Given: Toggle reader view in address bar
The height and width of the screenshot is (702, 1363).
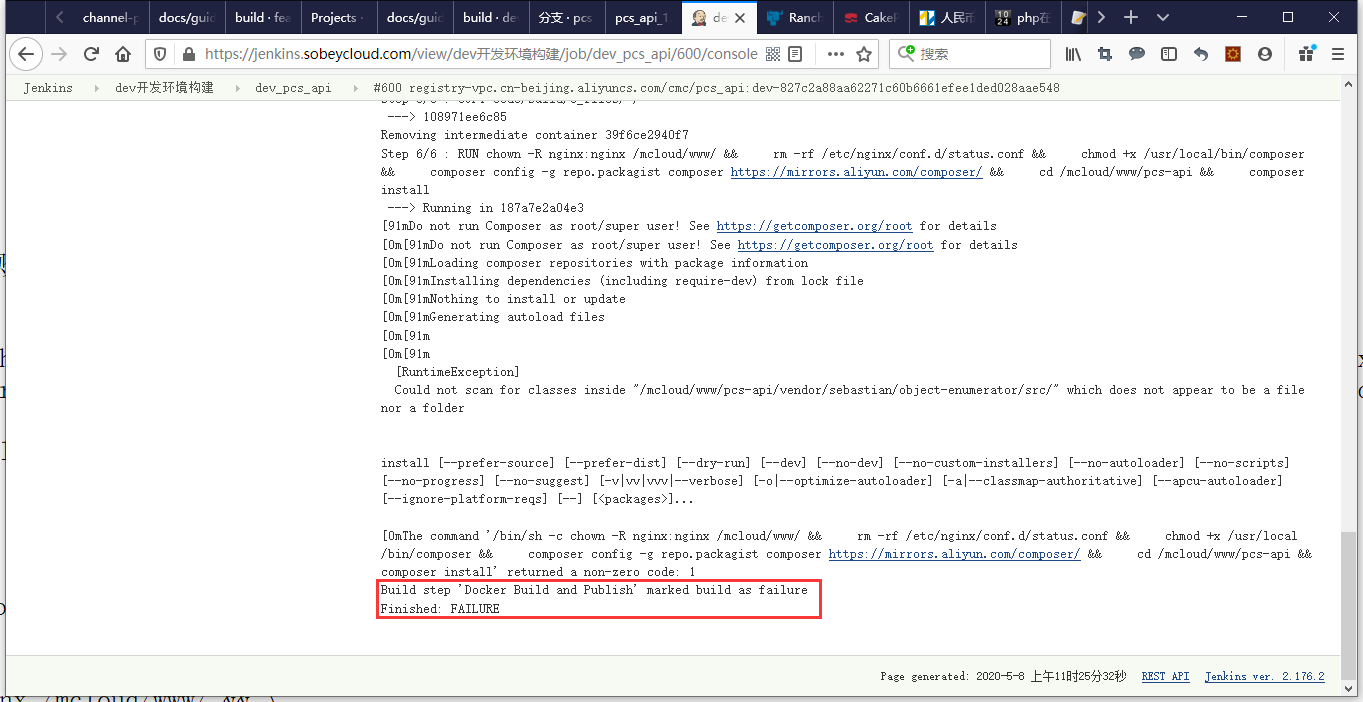Looking at the screenshot, I should tap(795, 54).
